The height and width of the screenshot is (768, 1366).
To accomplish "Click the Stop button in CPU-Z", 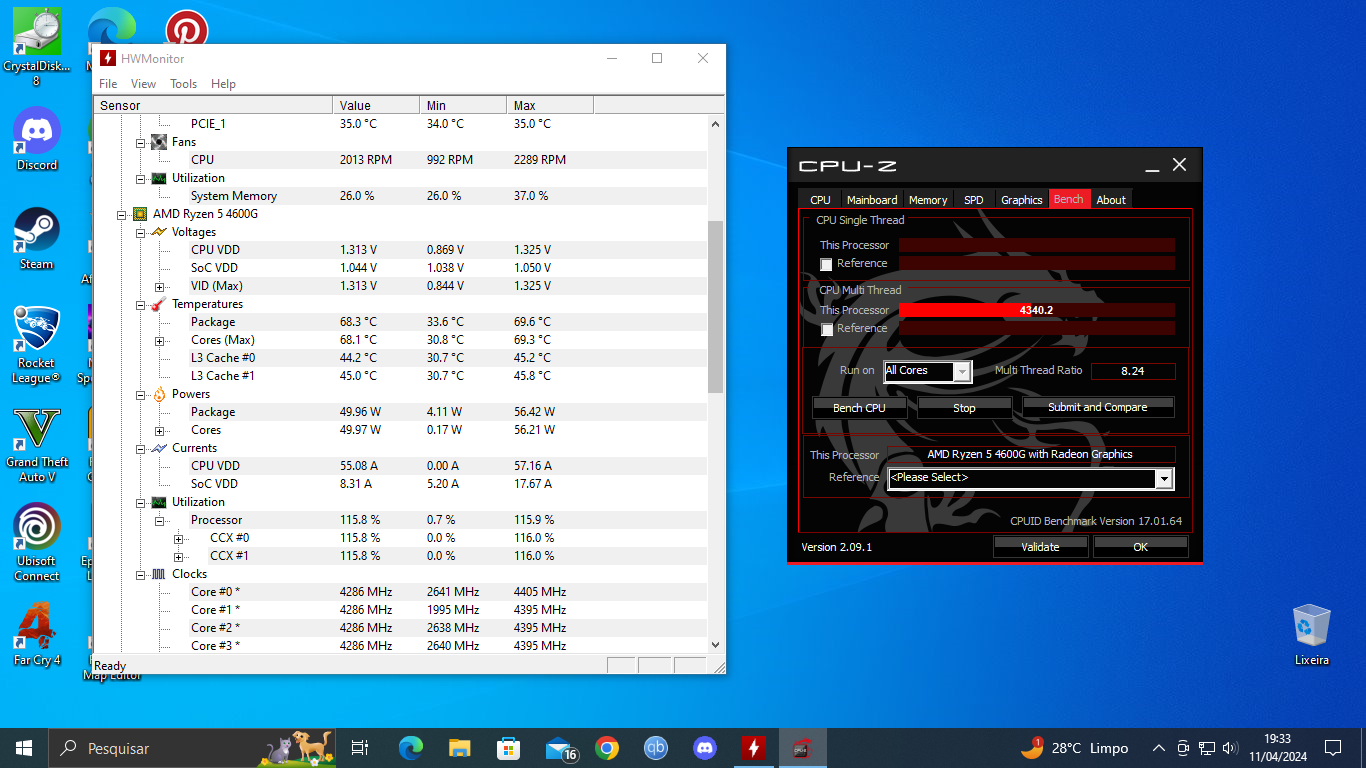I will click(964, 408).
